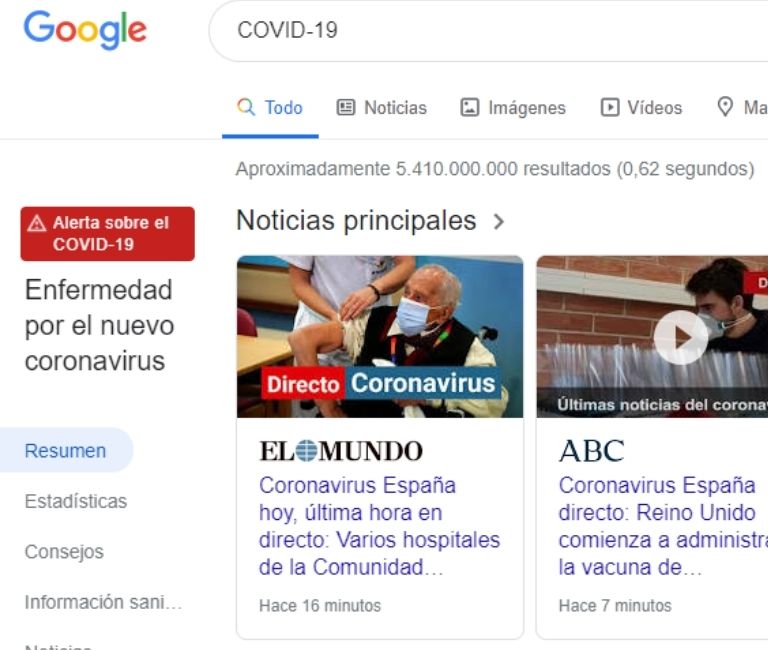This screenshot has width=768, height=650.
Task: Open Estadísticas in the sidebar
Action: coord(76,501)
